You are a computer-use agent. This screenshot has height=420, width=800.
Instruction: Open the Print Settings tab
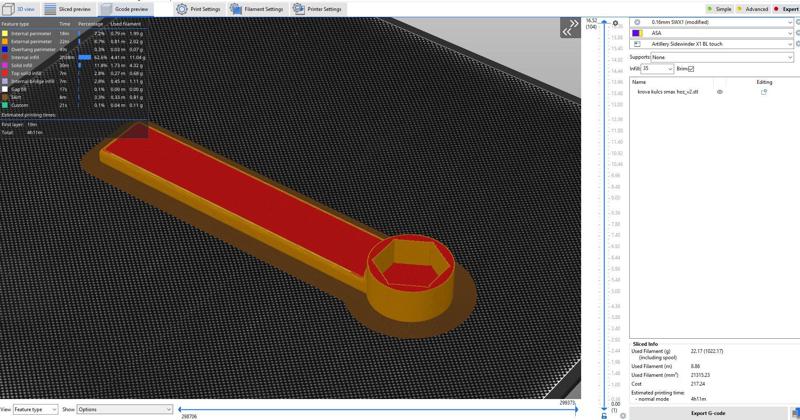click(199, 9)
